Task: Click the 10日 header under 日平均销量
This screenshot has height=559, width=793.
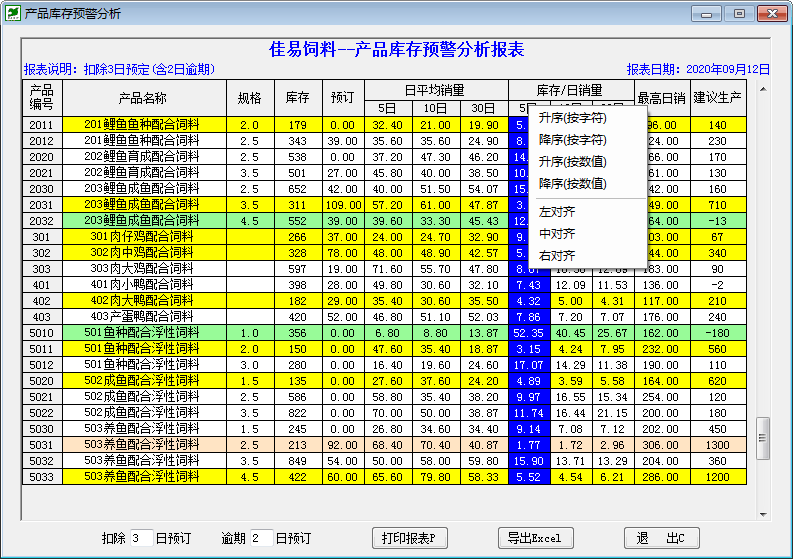Action: tap(436, 108)
